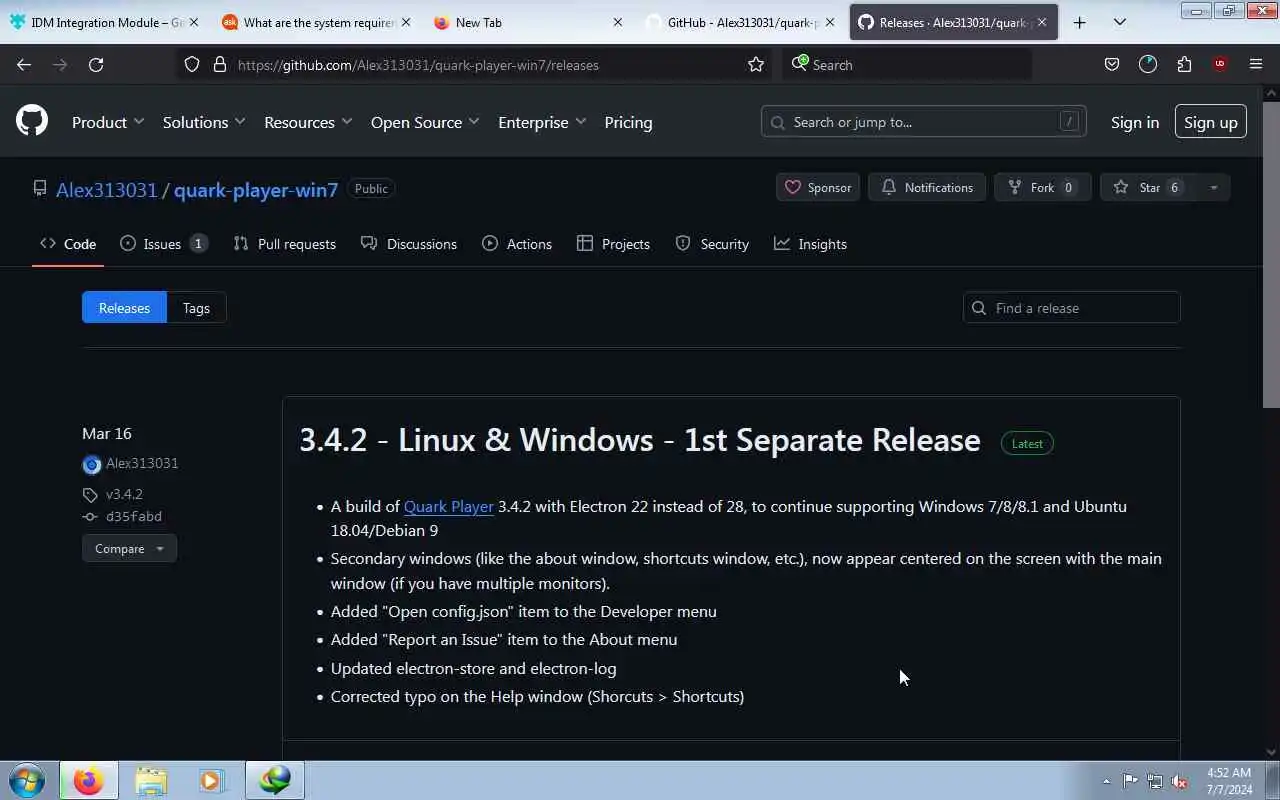Viewport: 1280px width, 800px height.
Task: Open Firefox taskbar icon
Action: tap(88, 780)
